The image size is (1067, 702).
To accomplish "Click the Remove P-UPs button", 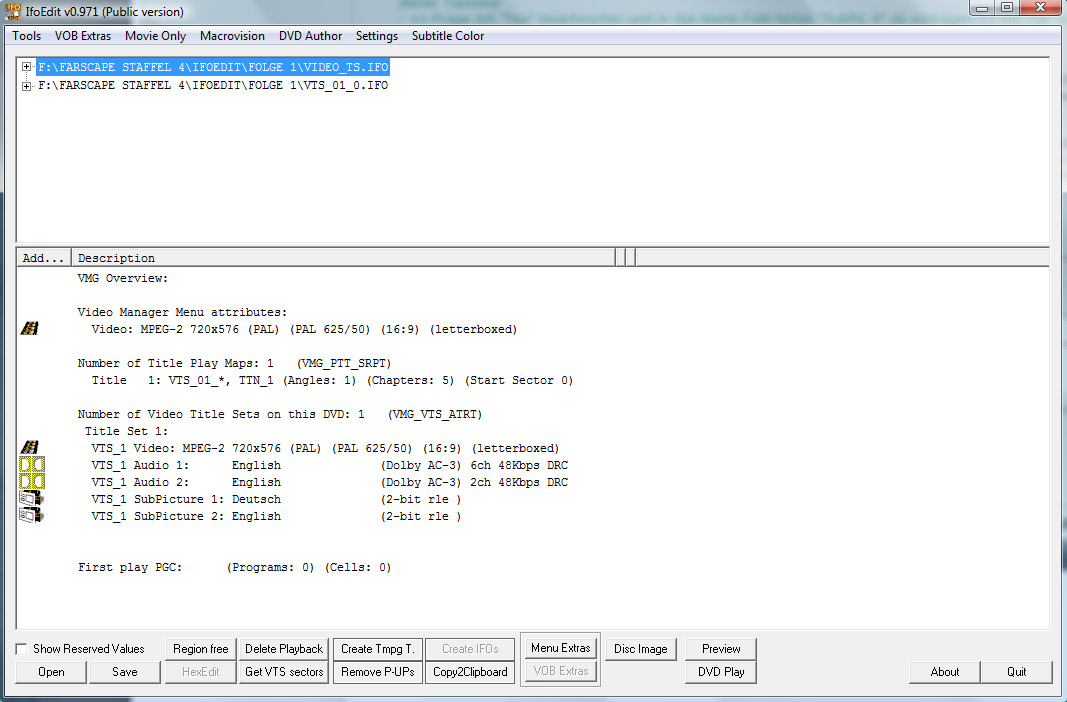I will tap(377, 672).
